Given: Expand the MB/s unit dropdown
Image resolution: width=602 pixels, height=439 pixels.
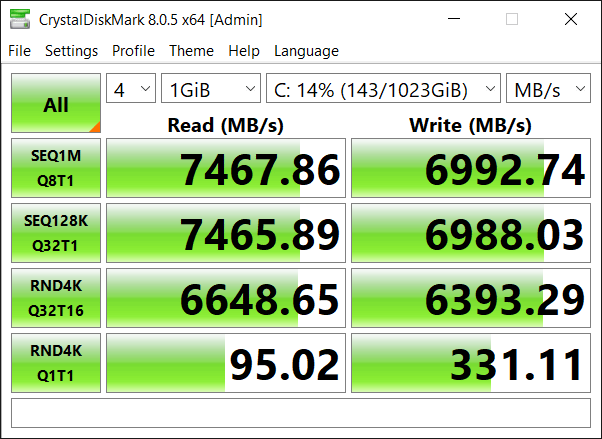Looking at the screenshot, I should click(x=548, y=88).
